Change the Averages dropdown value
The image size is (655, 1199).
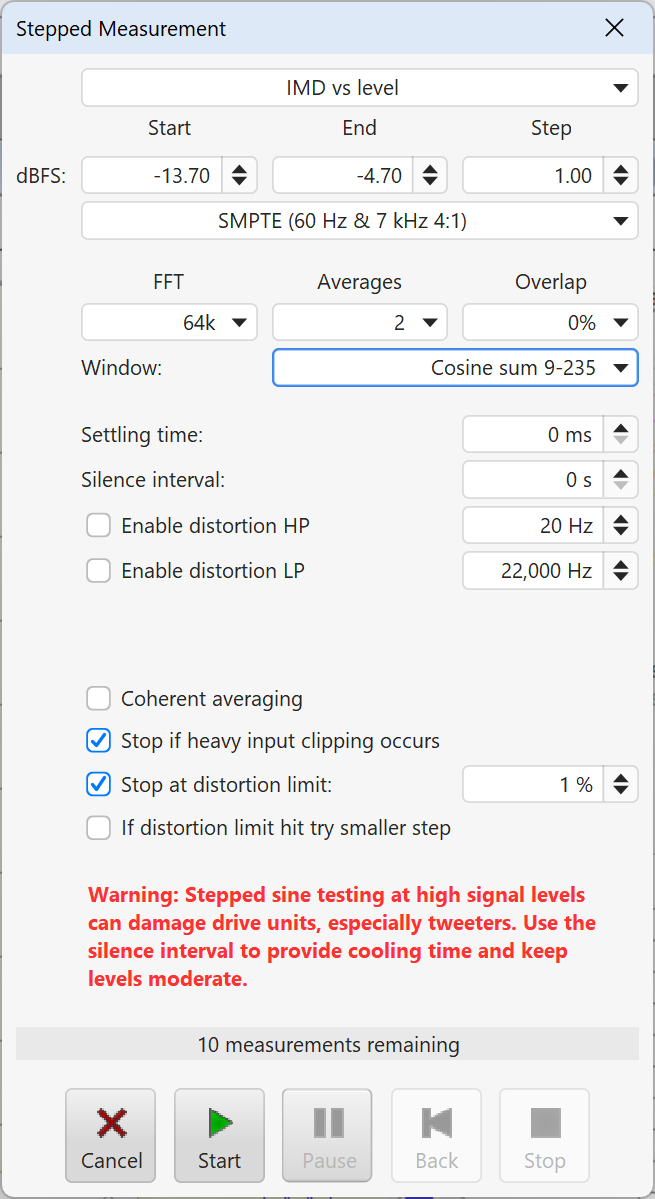[x=359, y=323]
